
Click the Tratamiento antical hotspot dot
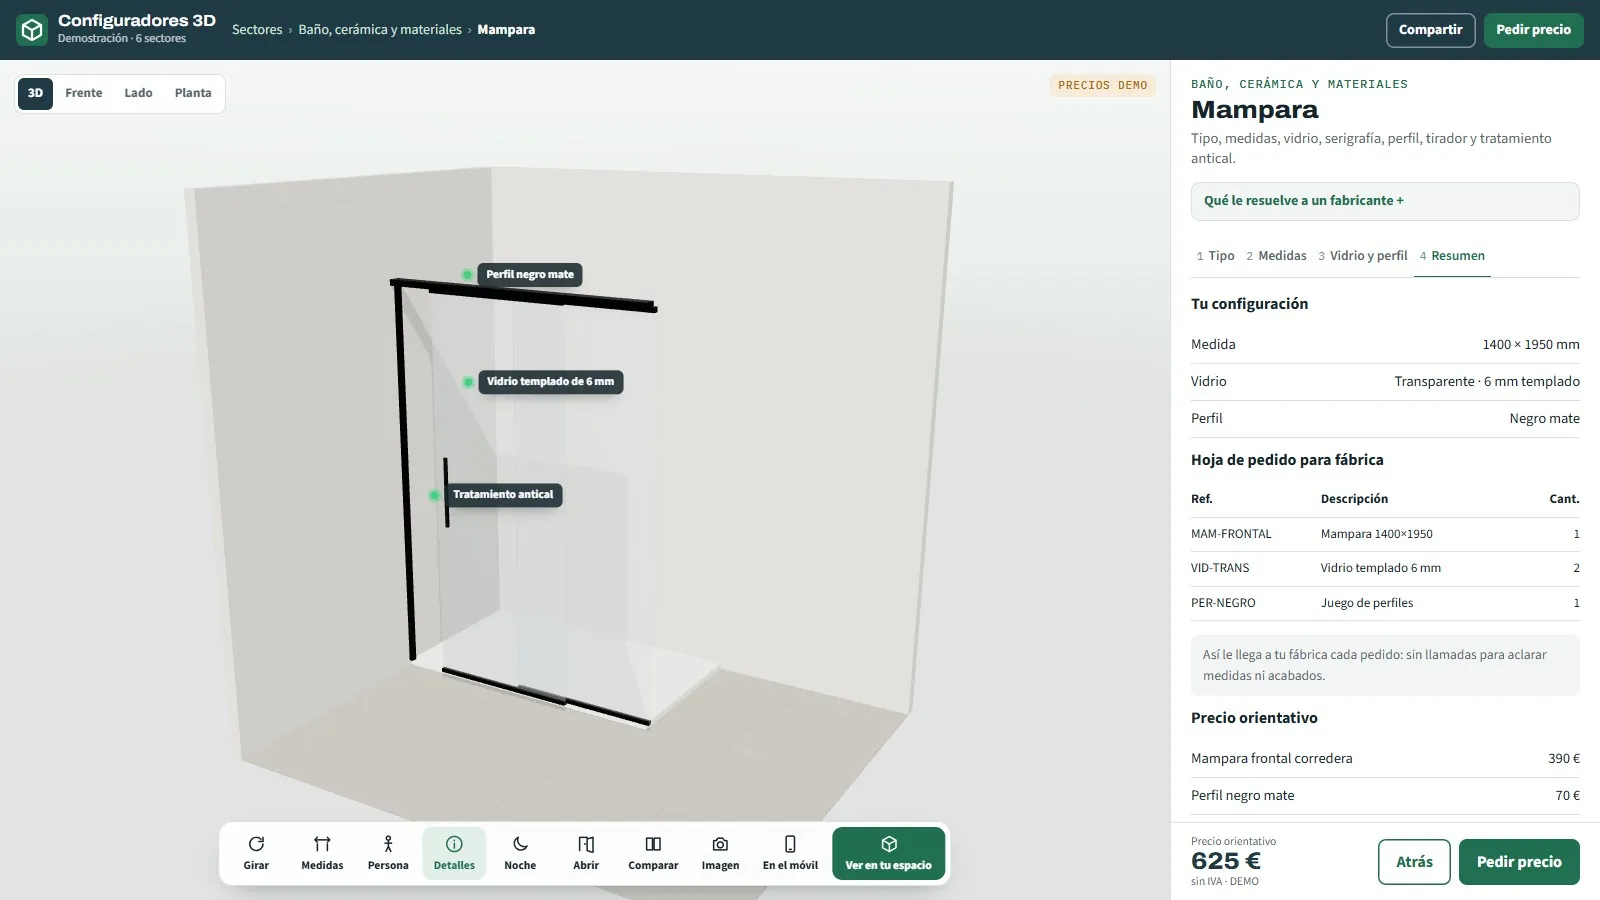(434, 495)
